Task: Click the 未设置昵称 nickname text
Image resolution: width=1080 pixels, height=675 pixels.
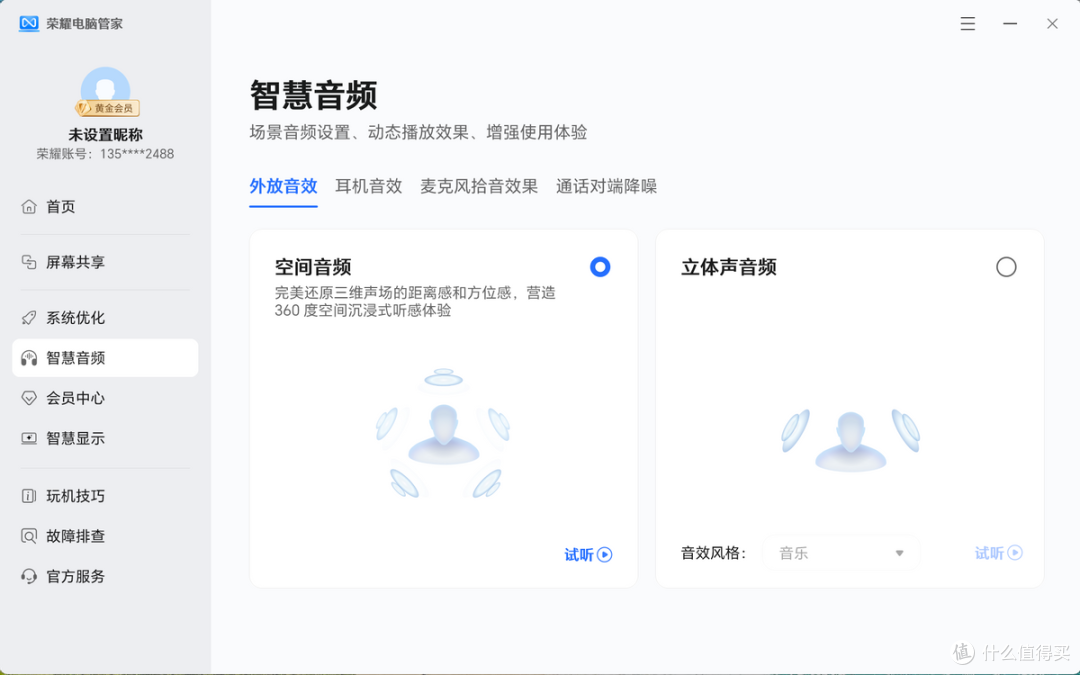Action: coord(105,135)
